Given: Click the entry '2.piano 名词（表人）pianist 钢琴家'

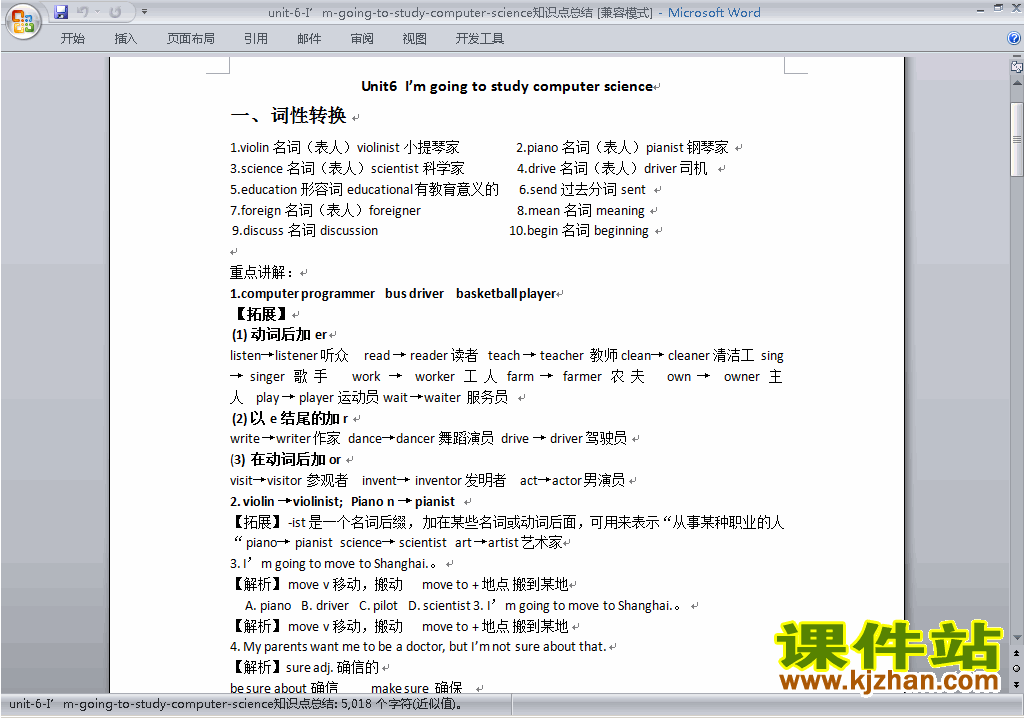Looking at the screenshot, I should coord(622,148).
